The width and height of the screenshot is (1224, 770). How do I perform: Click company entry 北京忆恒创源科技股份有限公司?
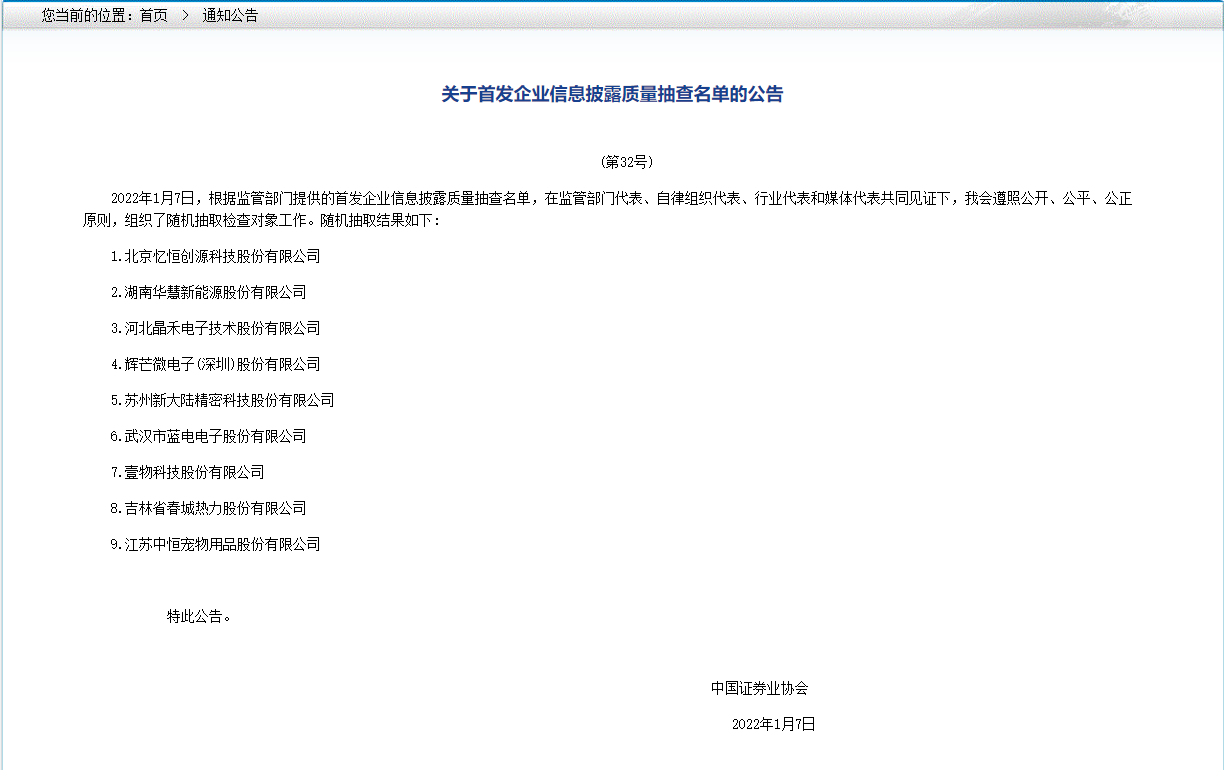coord(232,256)
